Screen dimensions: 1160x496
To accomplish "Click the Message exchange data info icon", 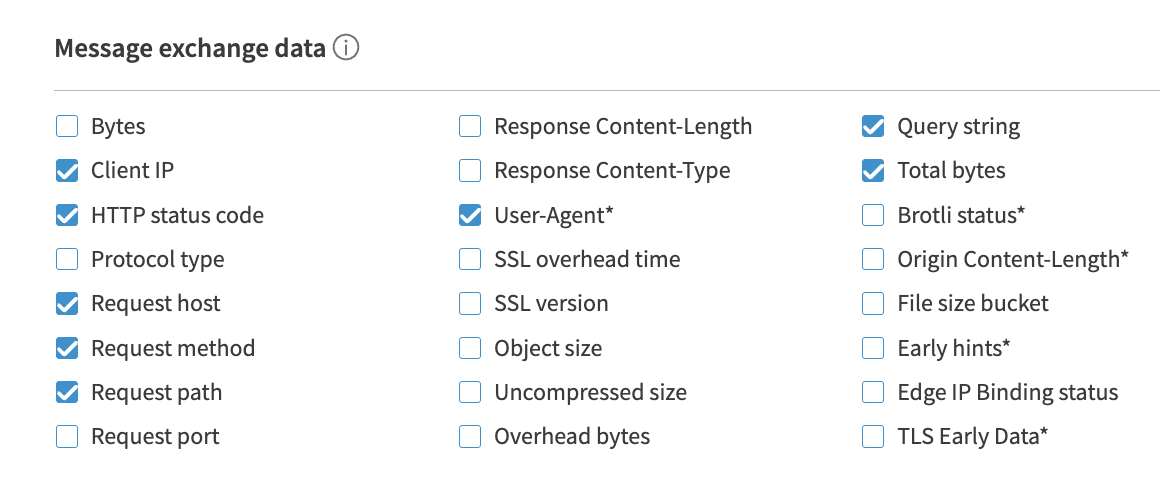I will click(345, 49).
